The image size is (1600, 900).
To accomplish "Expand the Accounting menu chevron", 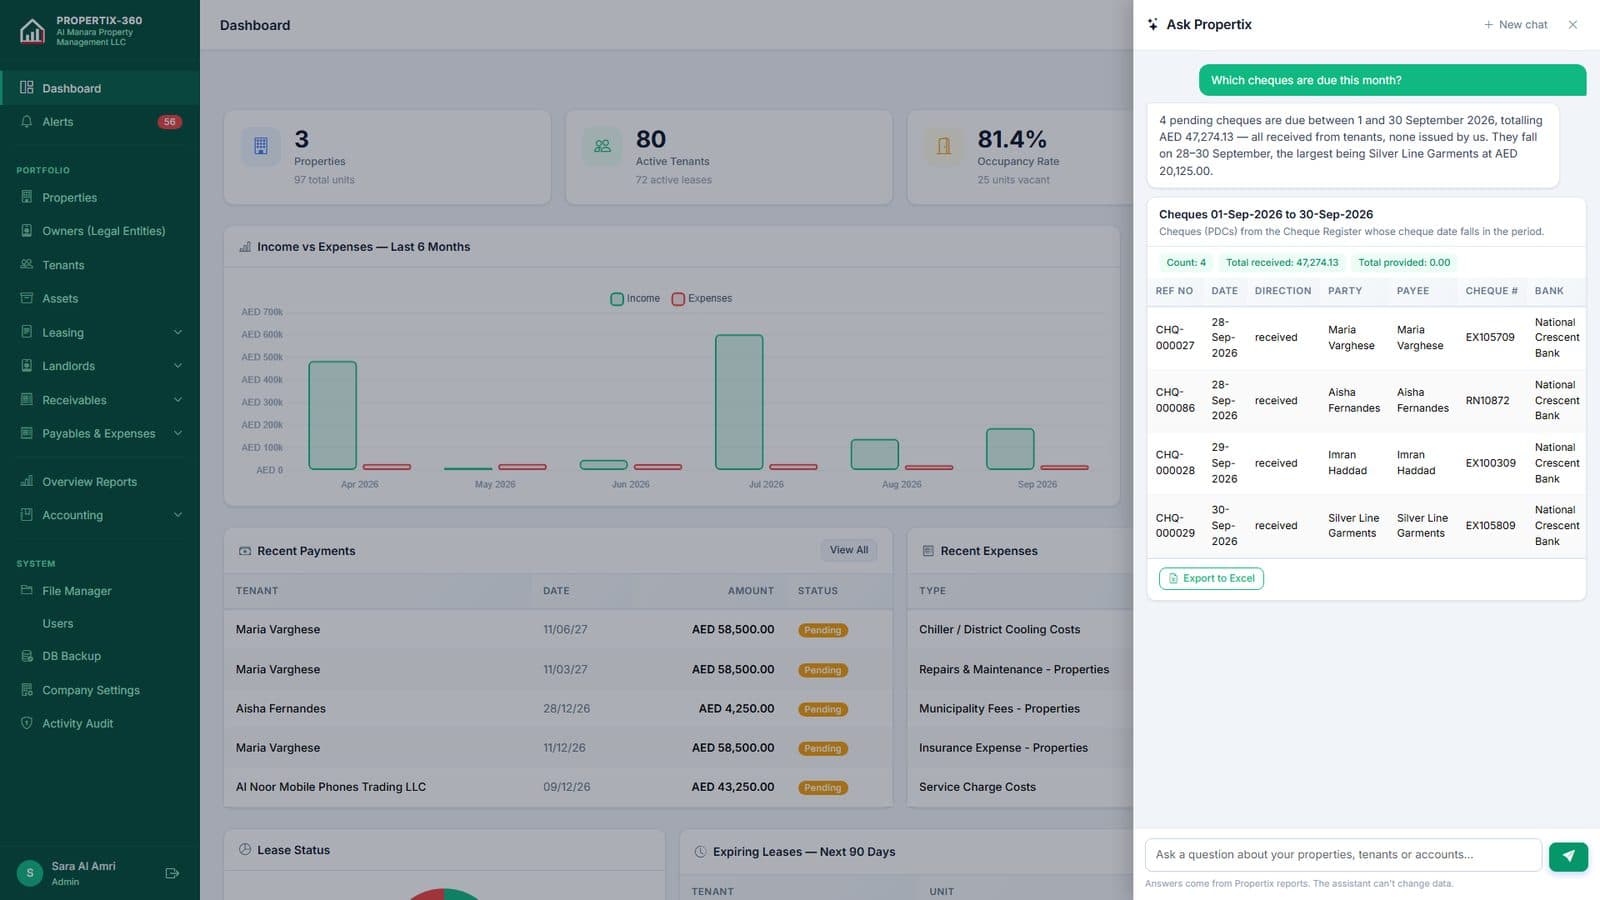I will pyautogui.click(x=178, y=515).
